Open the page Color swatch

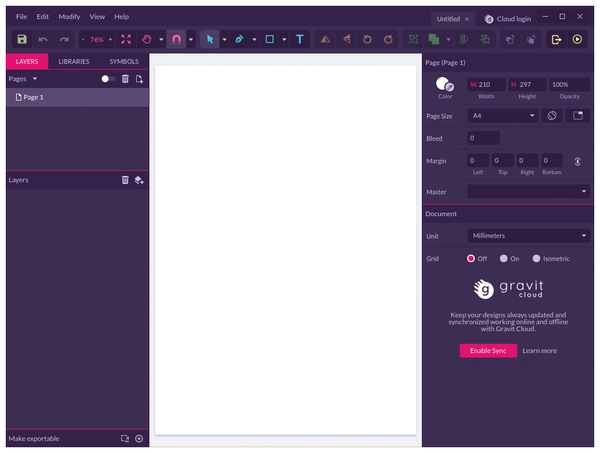(445, 84)
